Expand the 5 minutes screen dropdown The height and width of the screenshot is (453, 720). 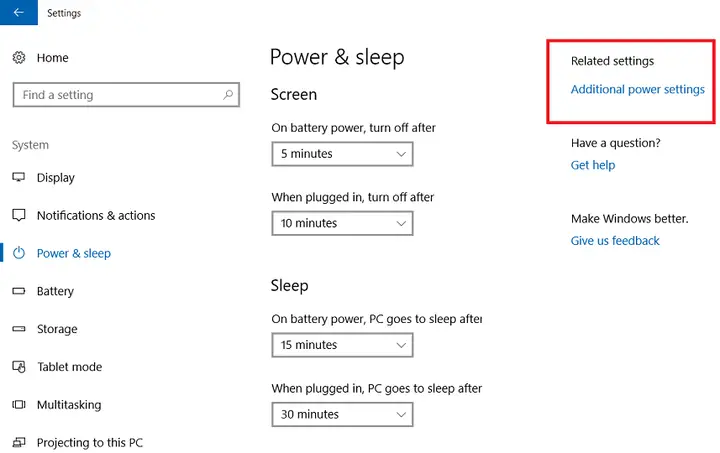pos(342,154)
